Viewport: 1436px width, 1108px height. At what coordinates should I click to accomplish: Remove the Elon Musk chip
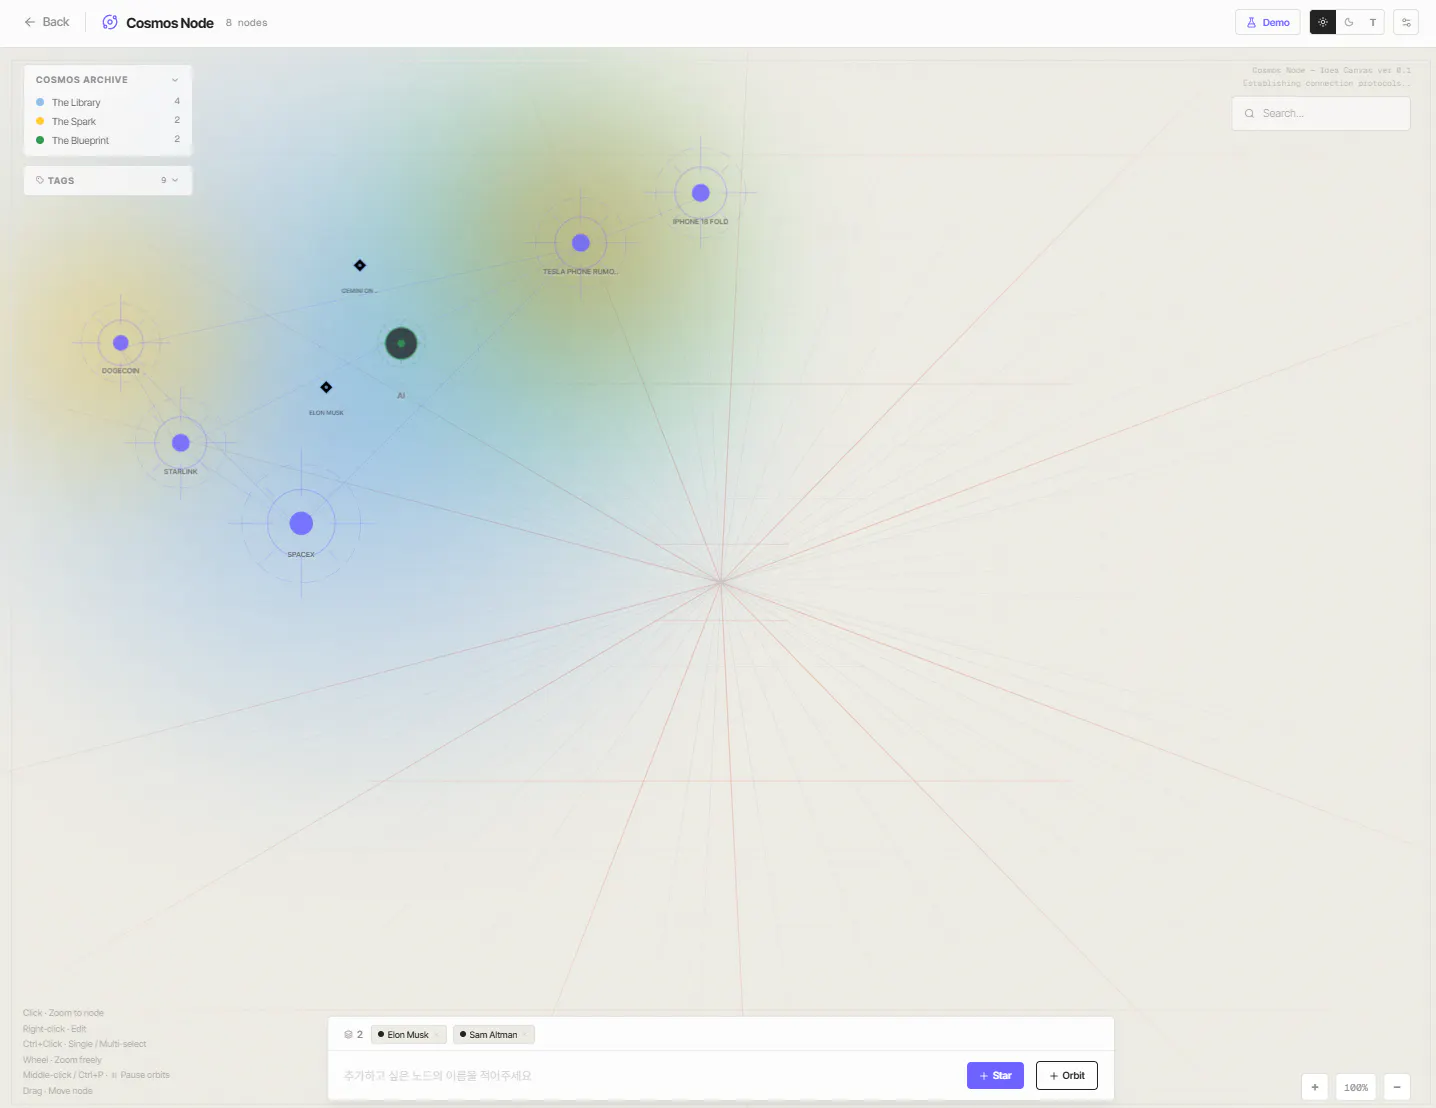point(438,1035)
